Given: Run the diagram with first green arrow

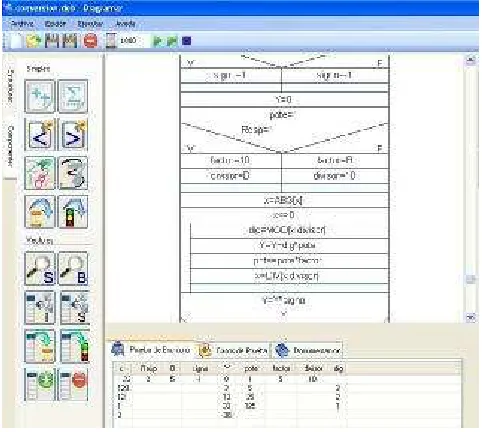Looking at the screenshot, I should [x=157, y=41].
